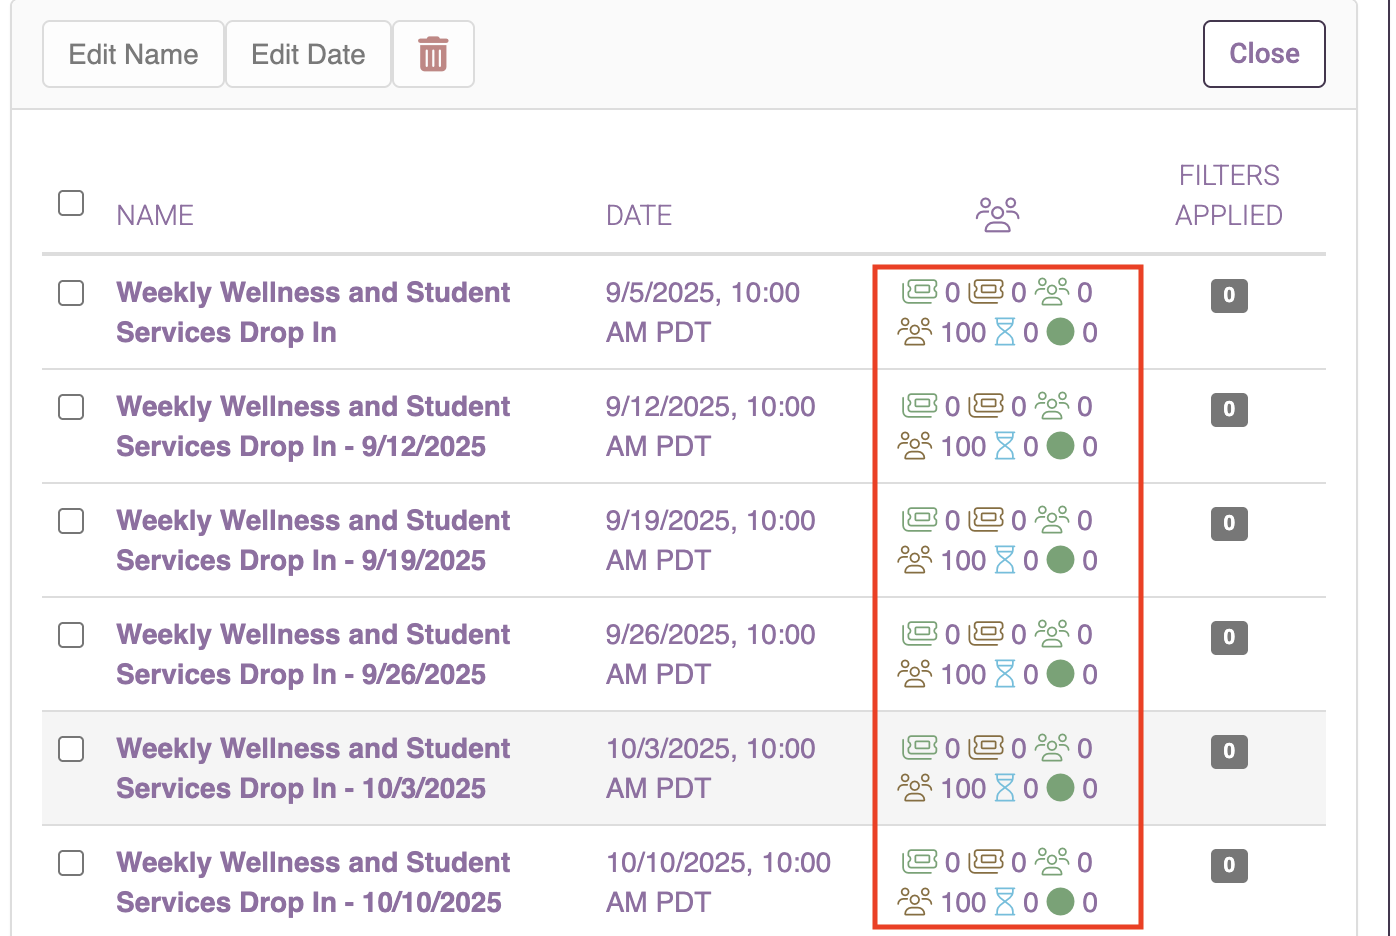Click green ticket icon in 9/19/2025 row
The image size is (1396, 936).
(x=920, y=520)
